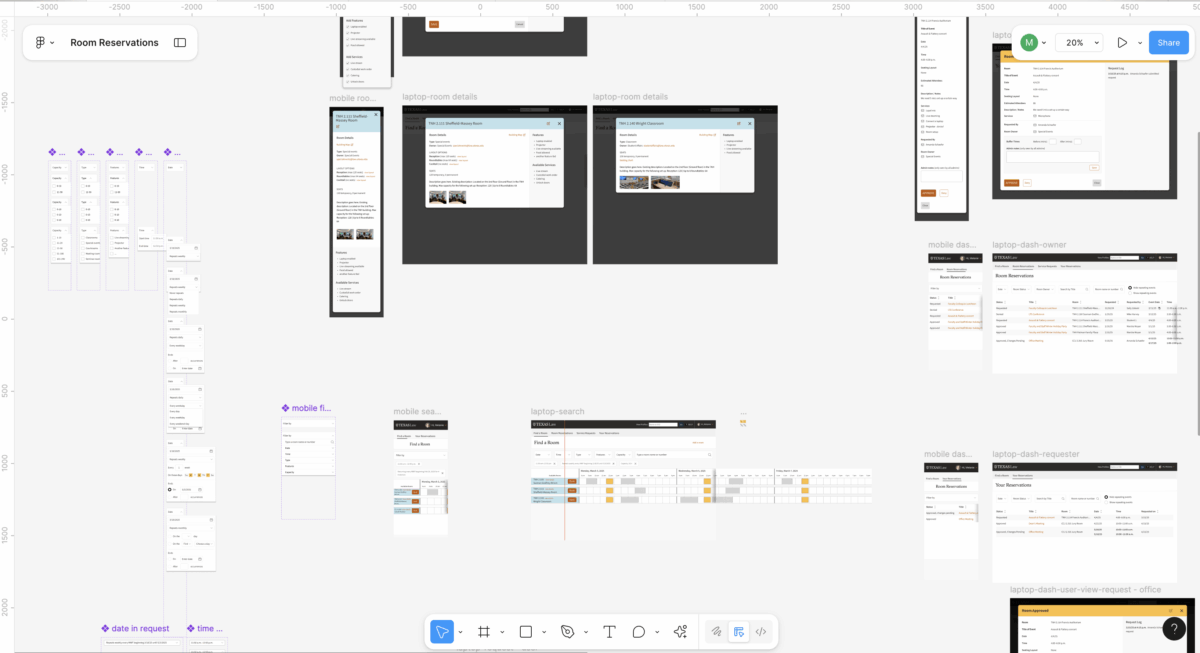Expand the dropdown beside the presentation play button
The height and width of the screenshot is (653, 1200).
click(1139, 42)
